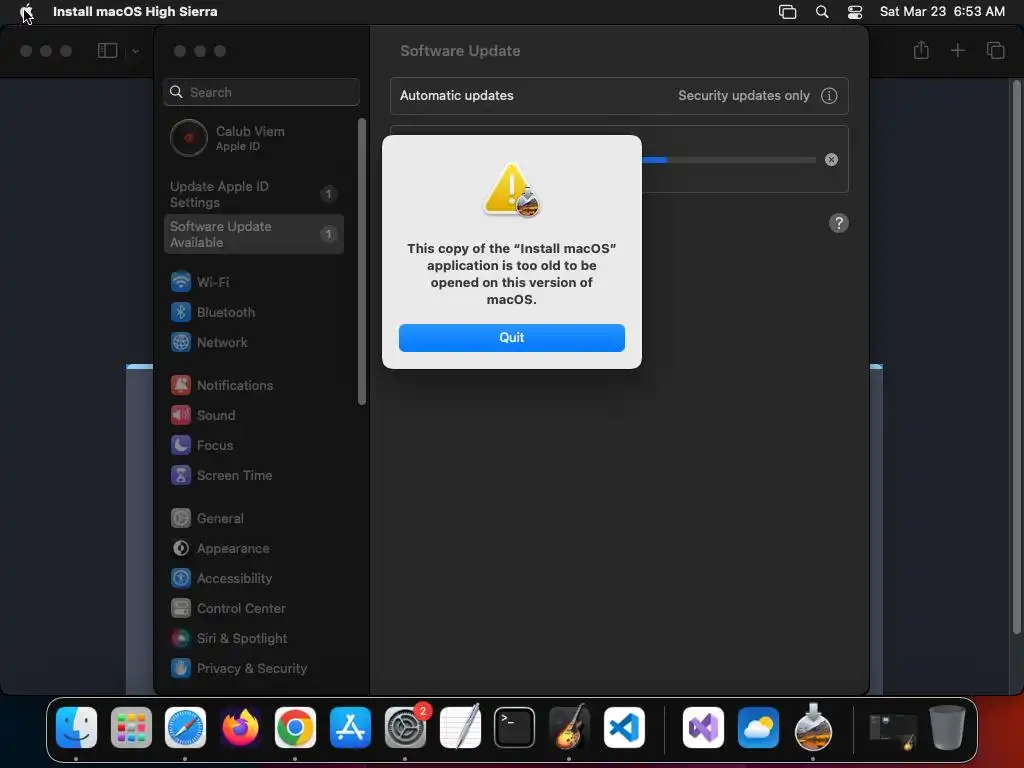Viewport: 1024px width, 768px height.
Task: Open Visual Studio Code from the Dock
Action: tap(624, 728)
